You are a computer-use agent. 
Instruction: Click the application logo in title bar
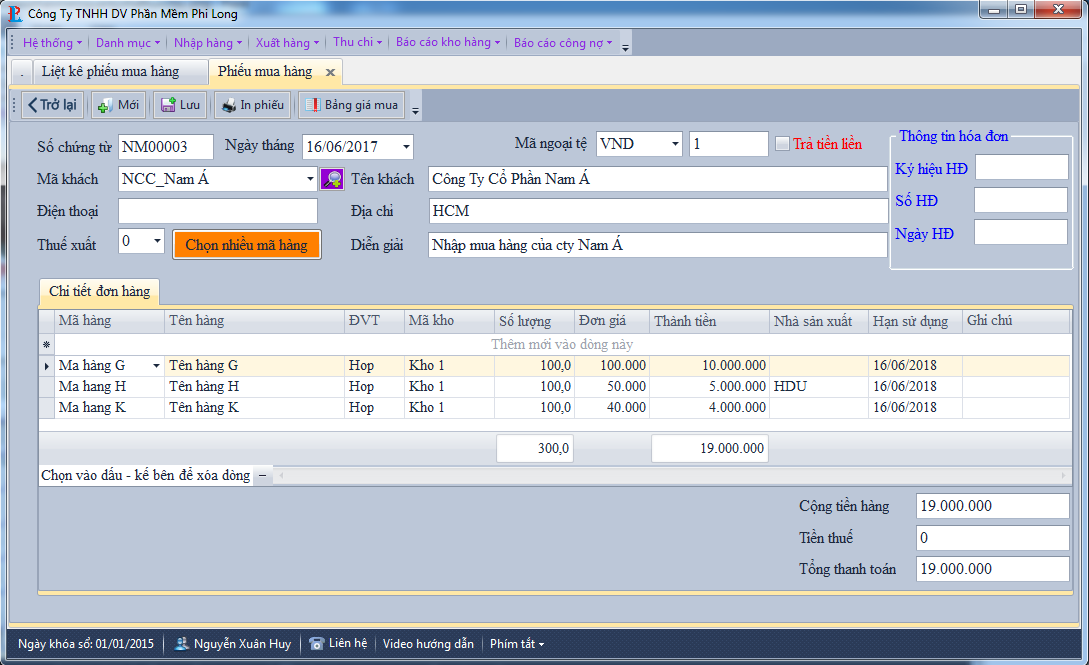15,13
